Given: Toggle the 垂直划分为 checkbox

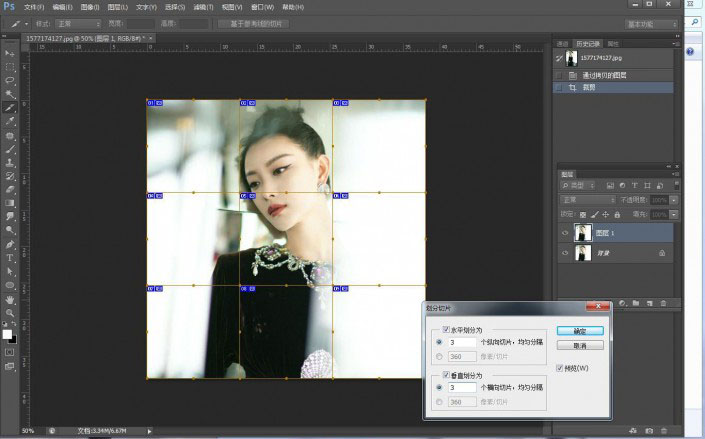Looking at the screenshot, I should (446, 375).
